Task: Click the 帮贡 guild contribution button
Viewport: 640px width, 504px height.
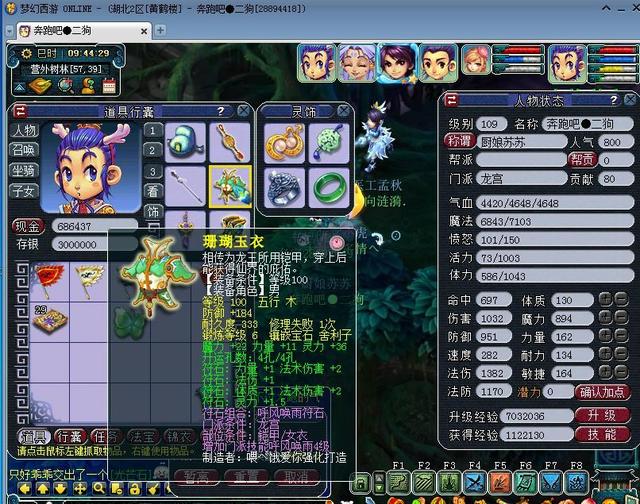Action: [x=582, y=160]
